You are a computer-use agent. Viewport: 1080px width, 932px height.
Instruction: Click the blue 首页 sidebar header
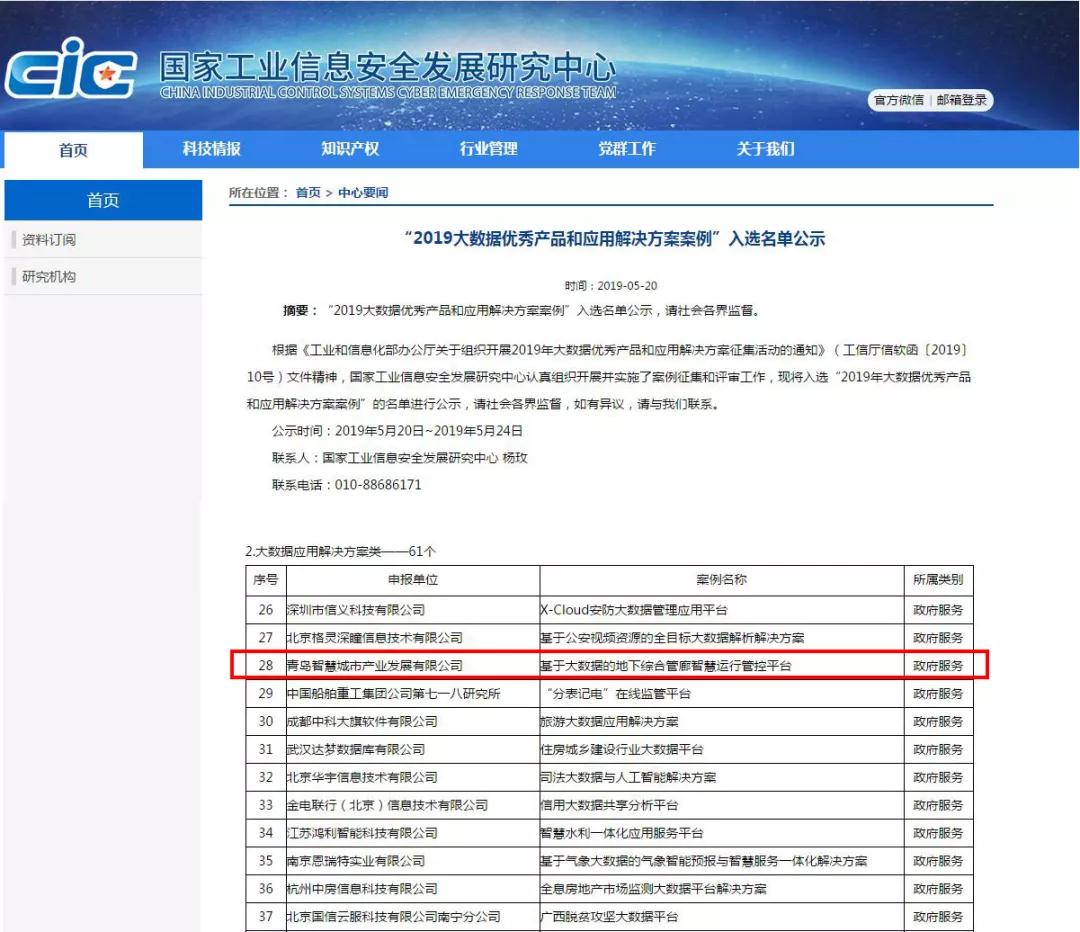tap(103, 200)
